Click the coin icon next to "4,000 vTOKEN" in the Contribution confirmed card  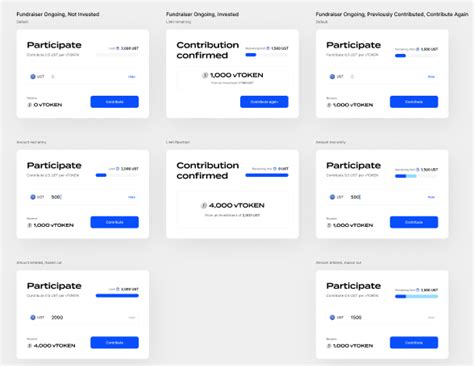pos(204,205)
